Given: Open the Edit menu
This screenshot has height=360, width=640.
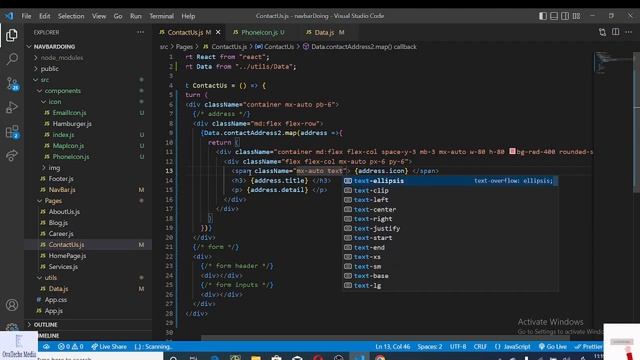Looking at the screenshot, I should [44, 16].
